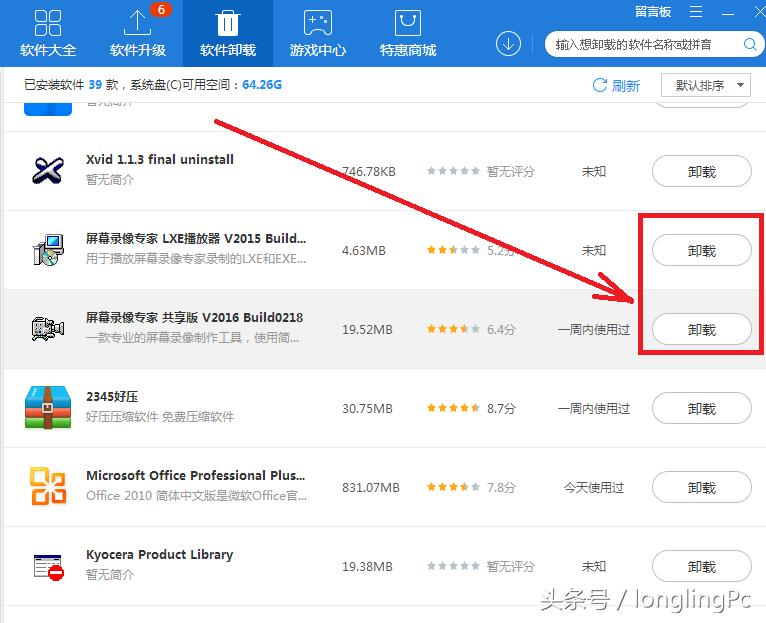This screenshot has height=623, width=766.
Task: Select the 2345好压 software name
Action: tap(112, 397)
